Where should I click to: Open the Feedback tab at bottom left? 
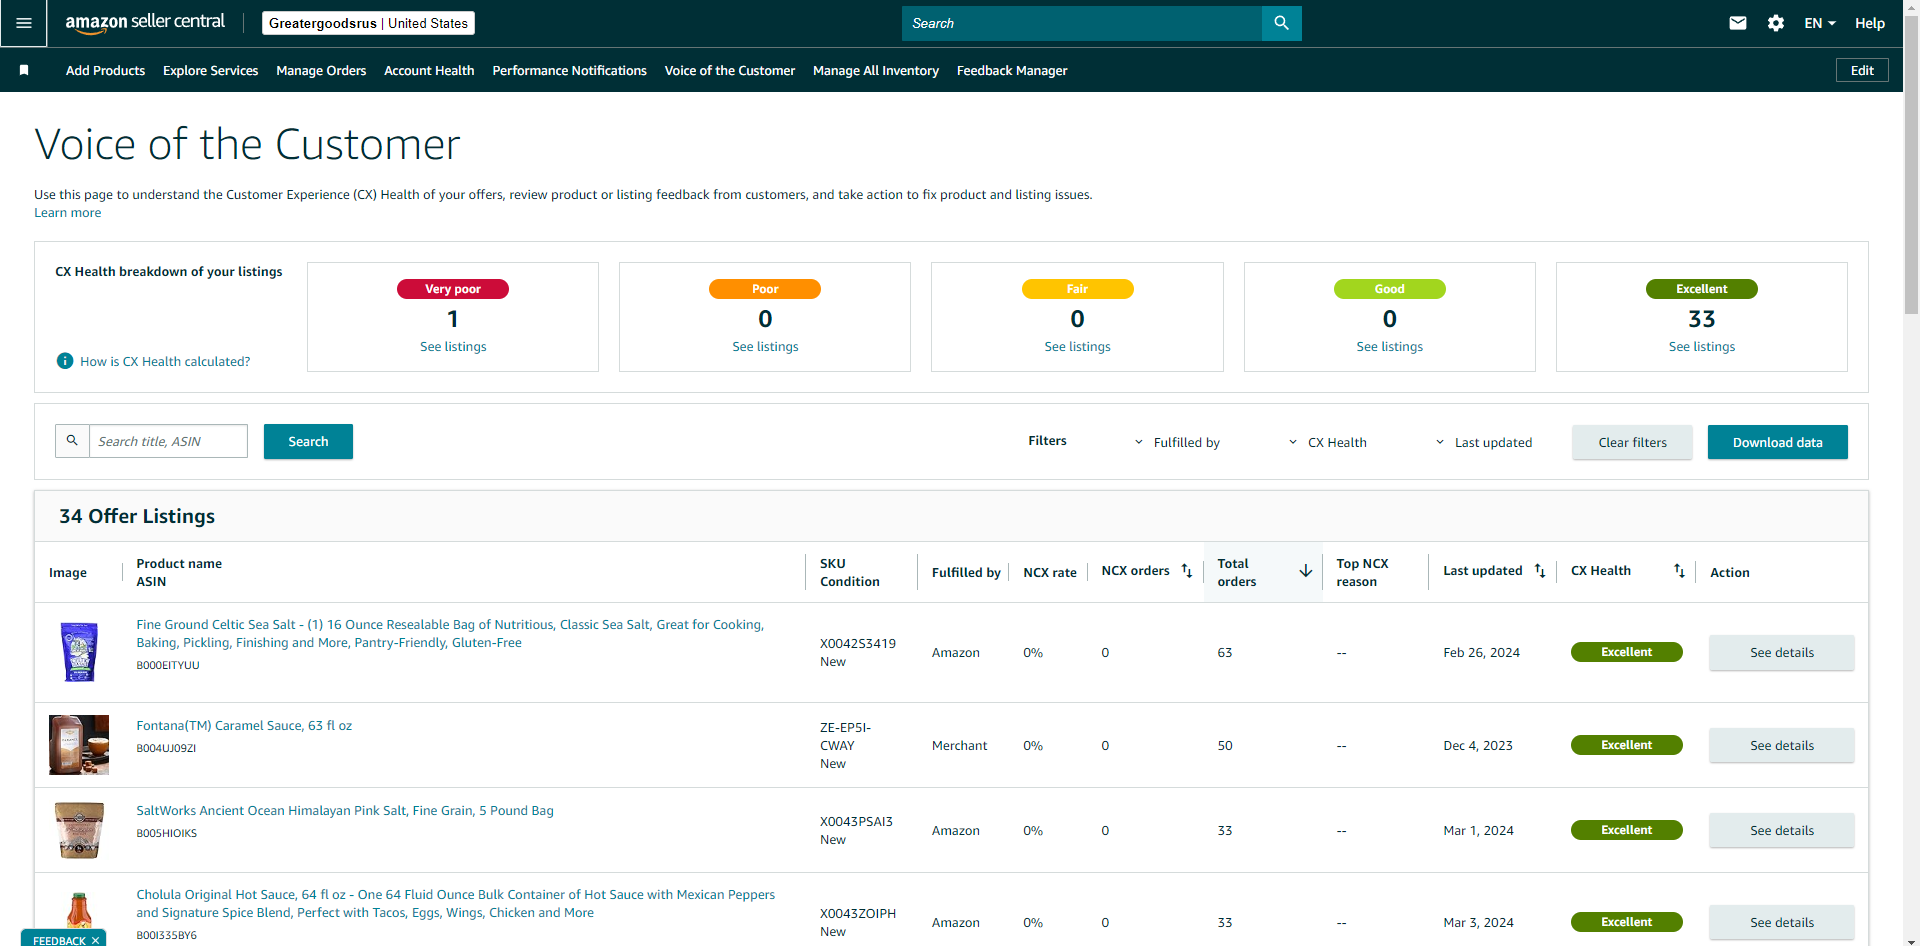point(59,940)
